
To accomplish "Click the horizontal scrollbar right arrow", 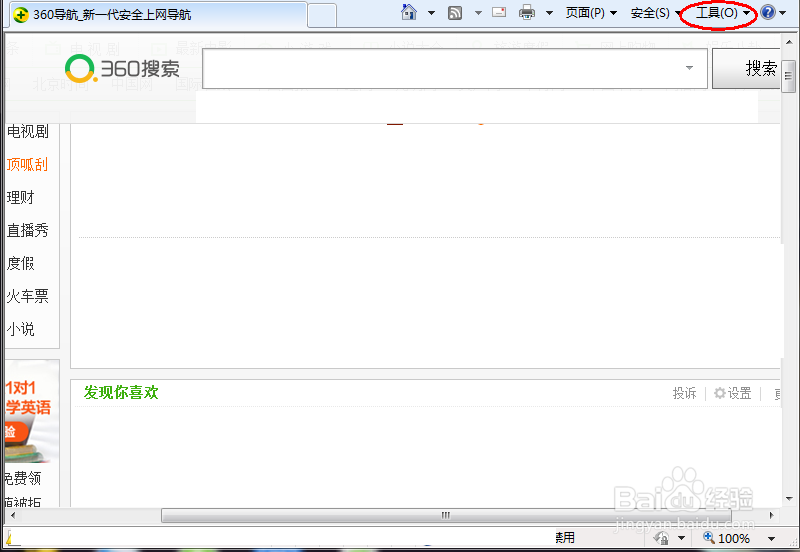I will coord(771,515).
